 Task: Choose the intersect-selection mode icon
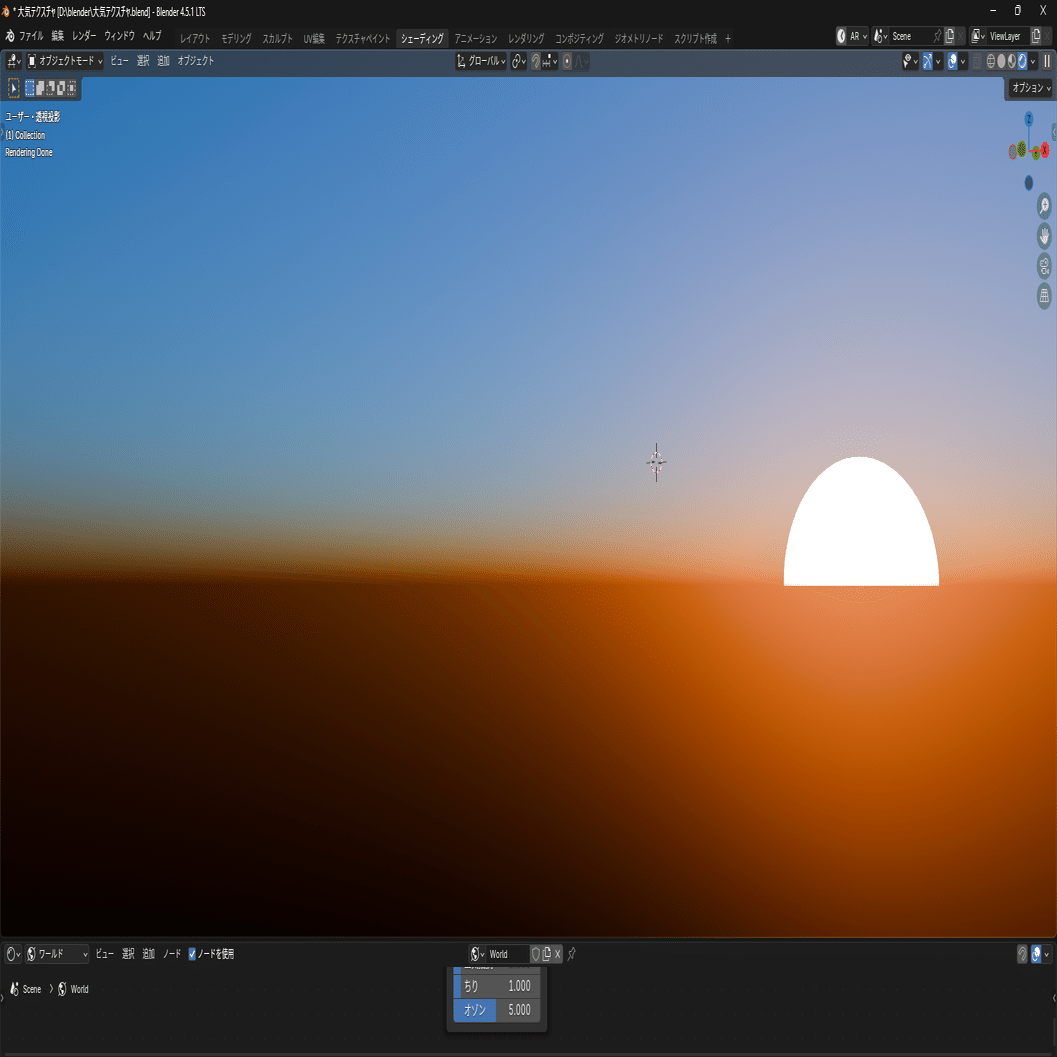point(71,88)
